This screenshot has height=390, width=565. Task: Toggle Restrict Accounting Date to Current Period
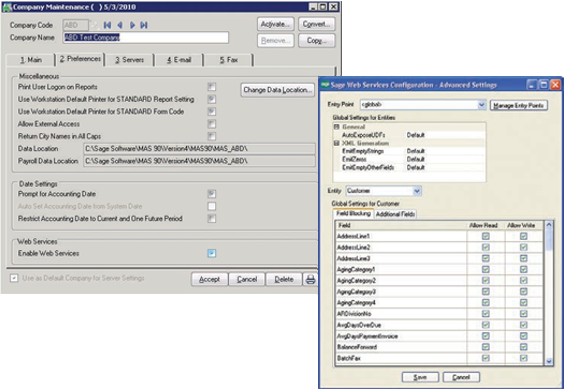[x=212, y=218]
